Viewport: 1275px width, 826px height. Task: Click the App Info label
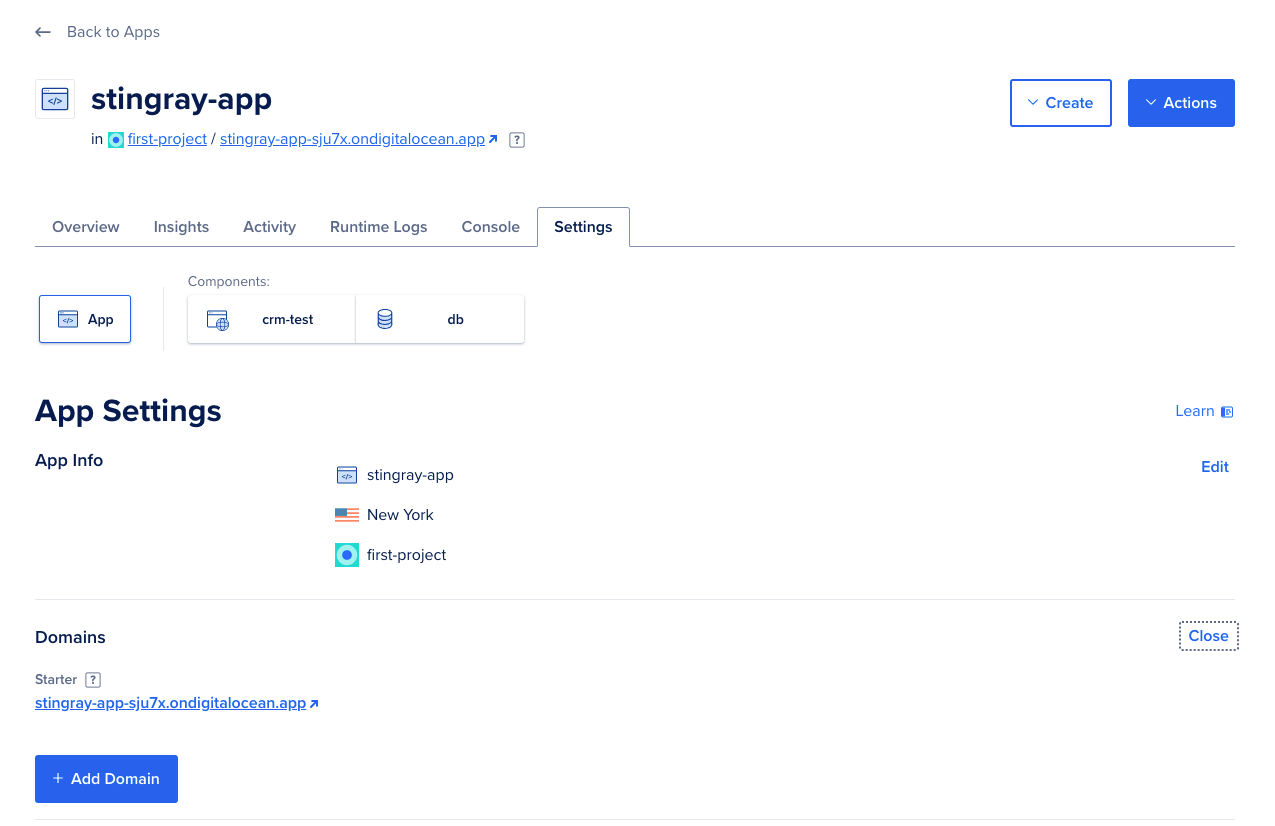point(69,460)
